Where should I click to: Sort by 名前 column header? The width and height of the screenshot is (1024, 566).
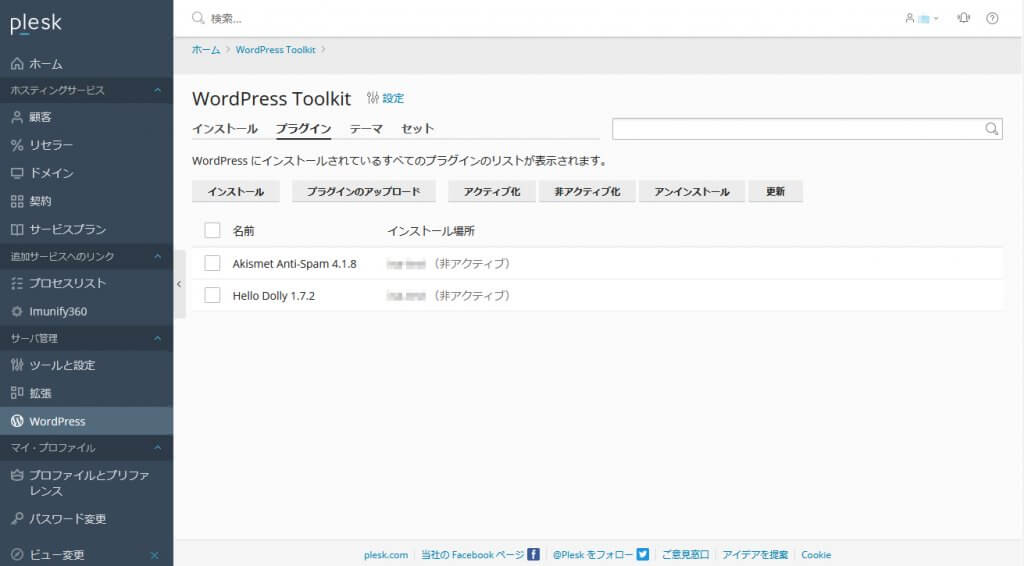[x=244, y=231]
